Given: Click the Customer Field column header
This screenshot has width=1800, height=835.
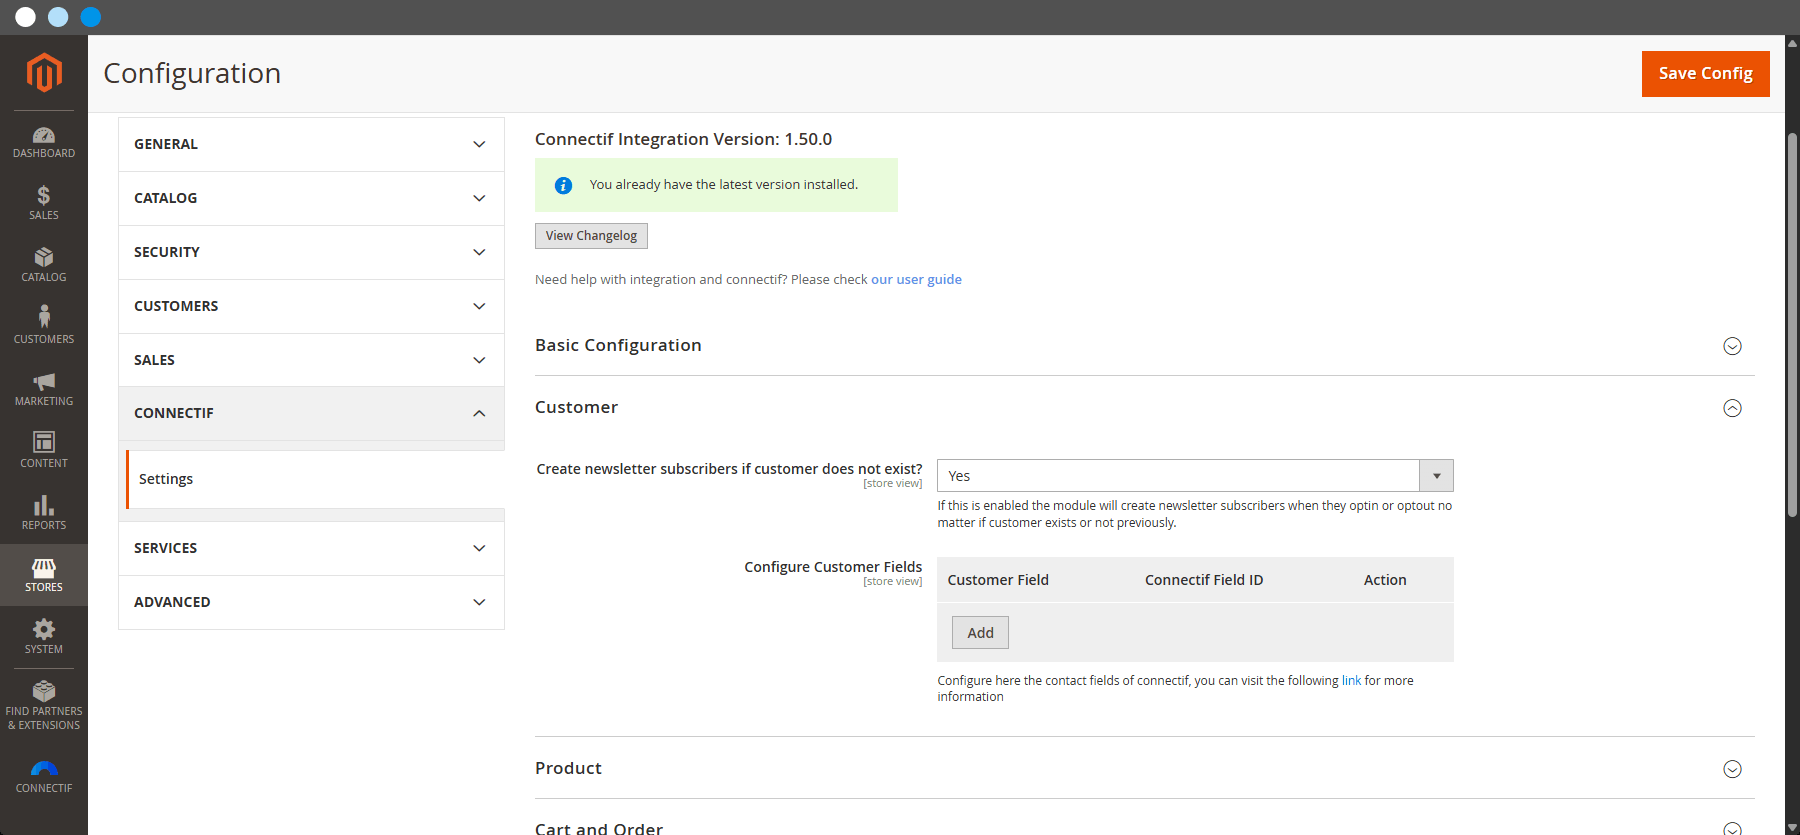Looking at the screenshot, I should click(x=998, y=580).
